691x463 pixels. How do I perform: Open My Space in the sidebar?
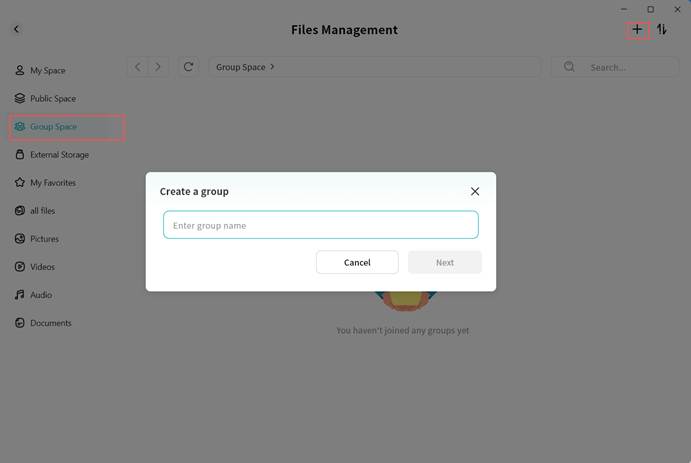point(47,71)
